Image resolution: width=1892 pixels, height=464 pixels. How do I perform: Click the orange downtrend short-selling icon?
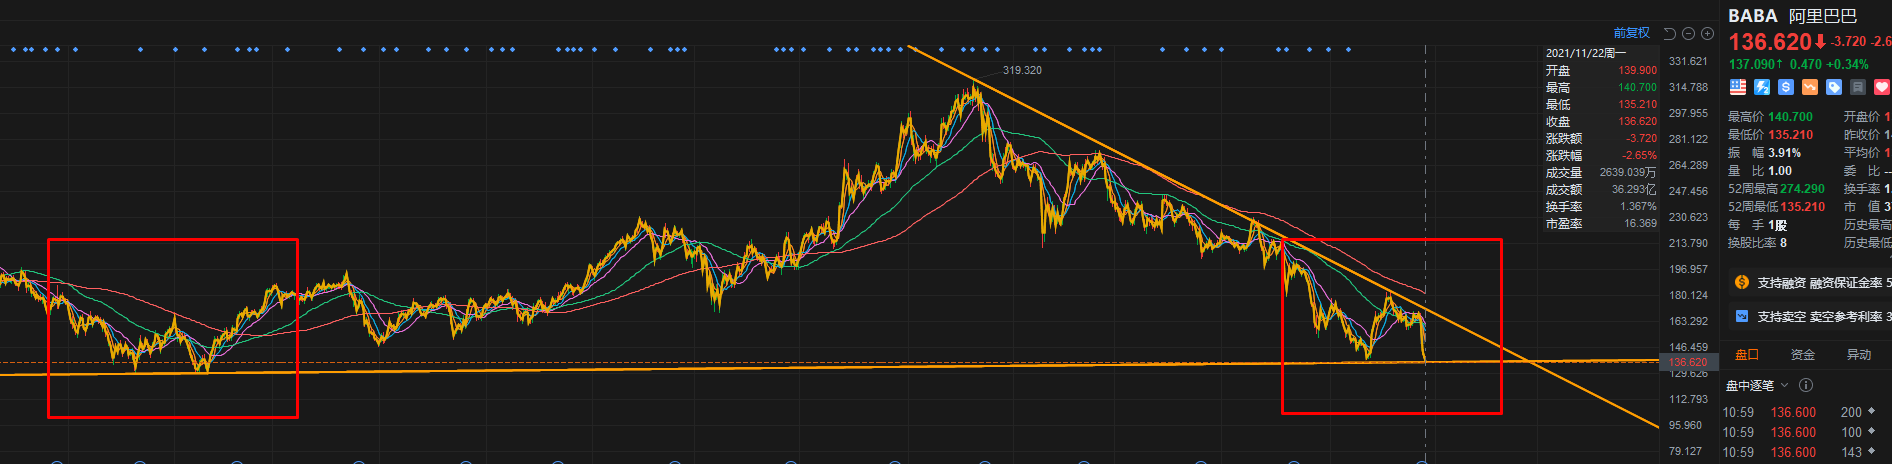pyautogui.click(x=1810, y=87)
